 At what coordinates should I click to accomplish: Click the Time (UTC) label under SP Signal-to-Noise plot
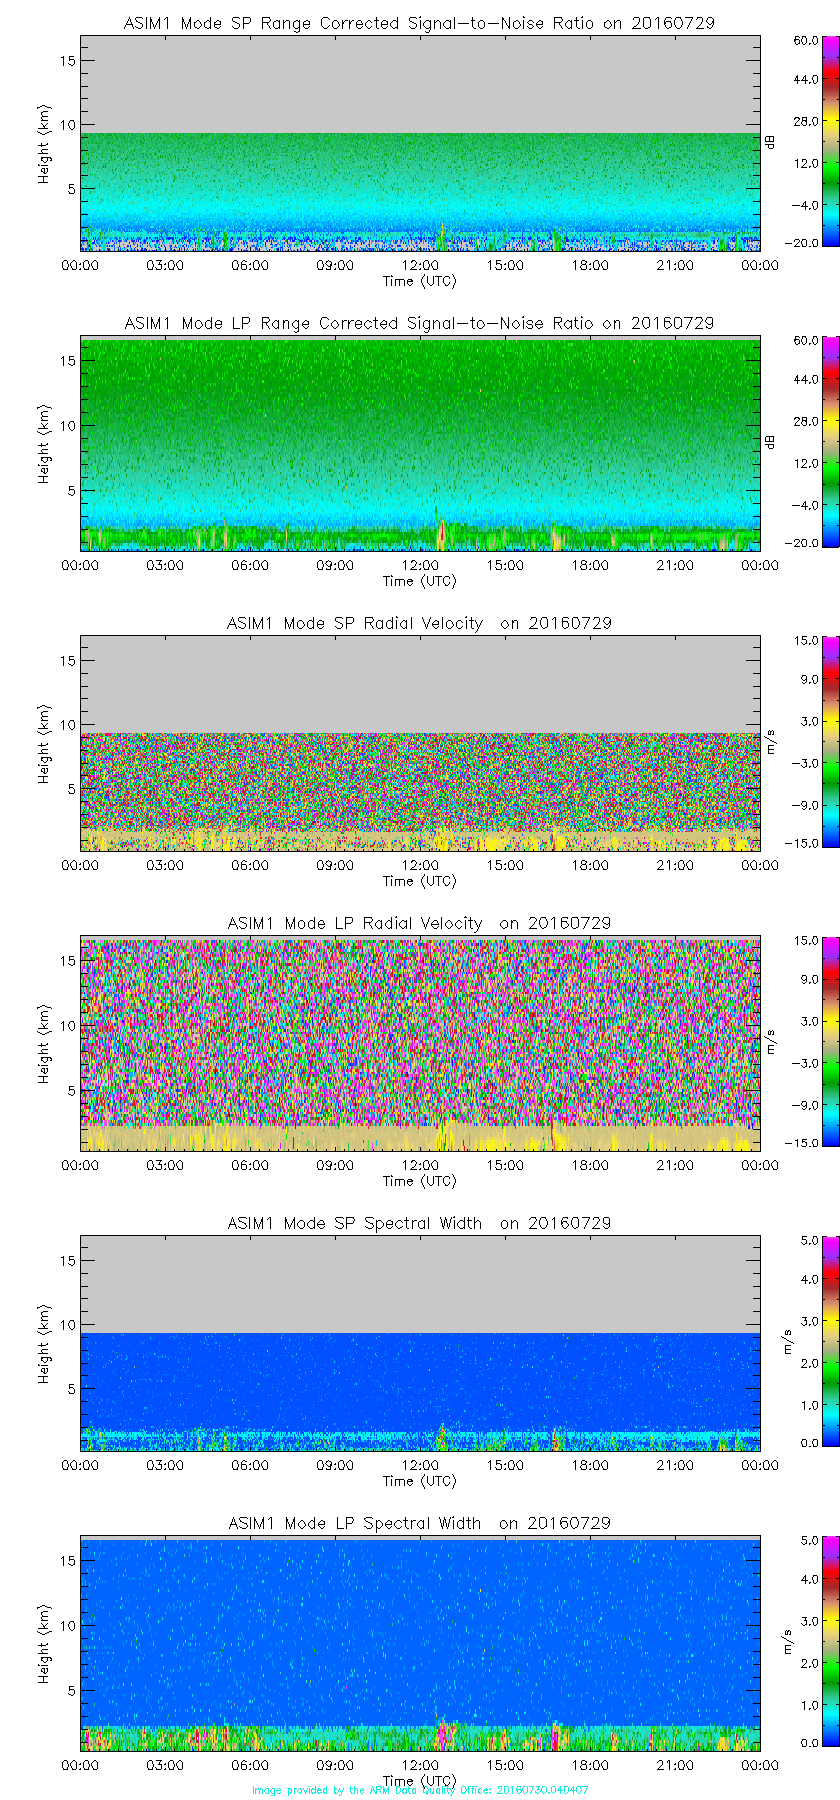point(419,281)
